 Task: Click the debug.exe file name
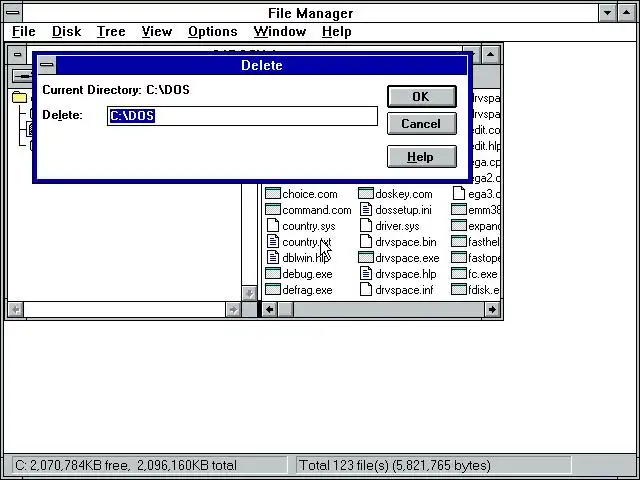pyautogui.click(x=307, y=274)
